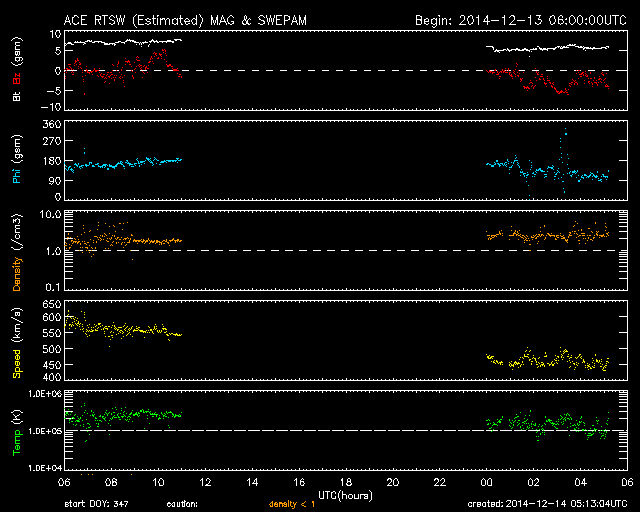The width and height of the screenshot is (640, 512).
Task: Click the -10 tick label on Bt Bz axis
Action: (51, 107)
